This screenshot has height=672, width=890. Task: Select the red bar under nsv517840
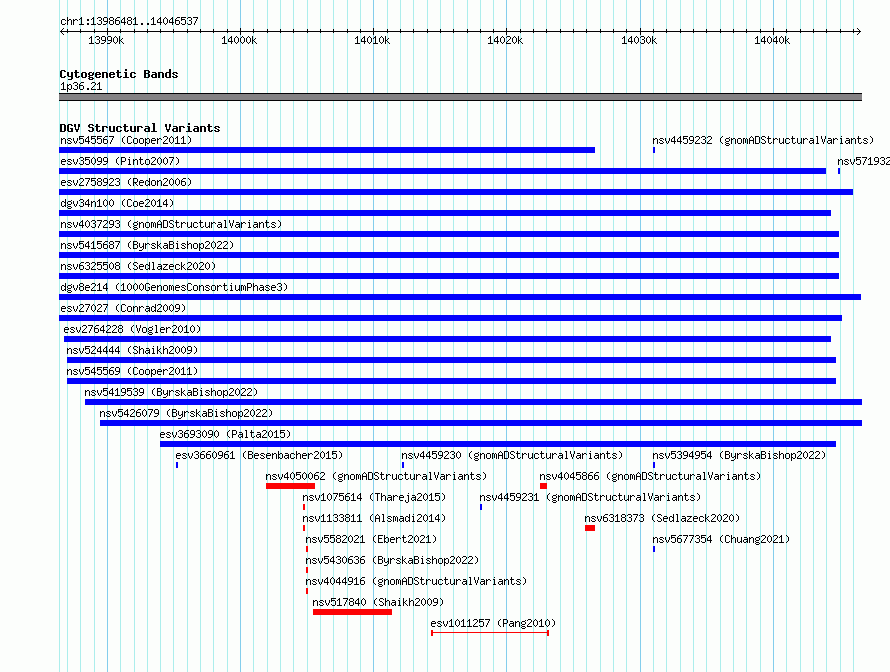tap(352, 612)
